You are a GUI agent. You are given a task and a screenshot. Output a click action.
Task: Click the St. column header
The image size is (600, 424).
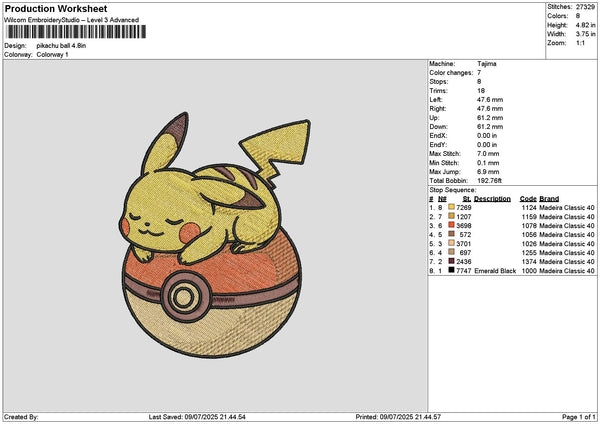point(467,199)
